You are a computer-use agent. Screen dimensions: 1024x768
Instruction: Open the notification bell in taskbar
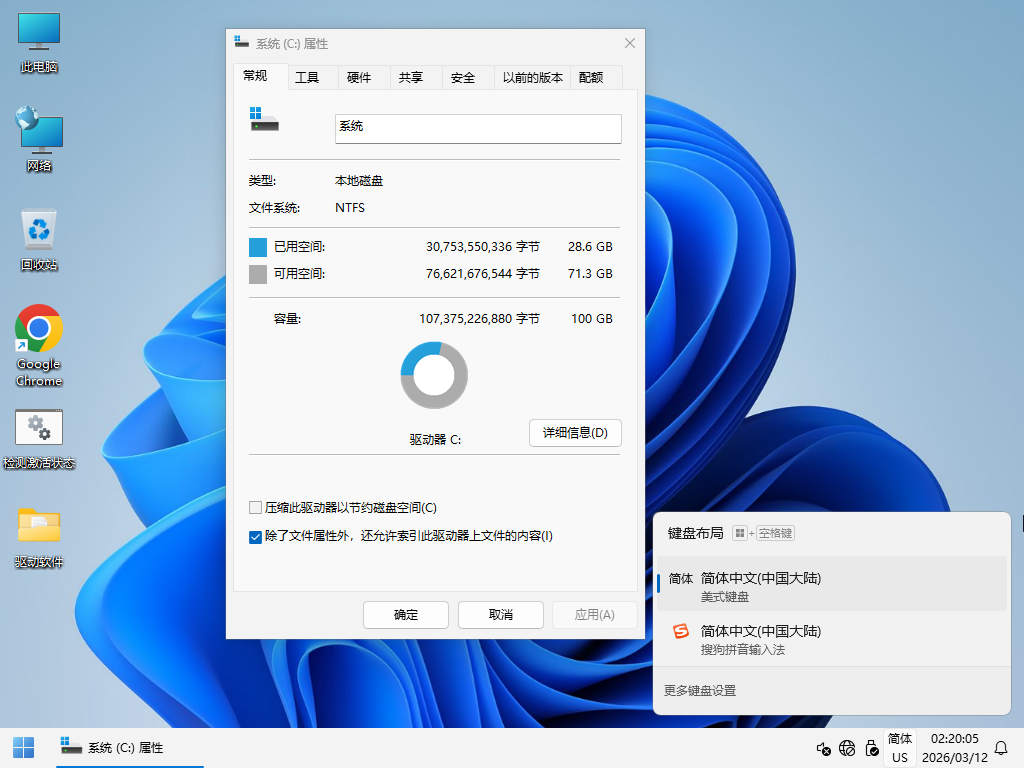tap(1000, 748)
